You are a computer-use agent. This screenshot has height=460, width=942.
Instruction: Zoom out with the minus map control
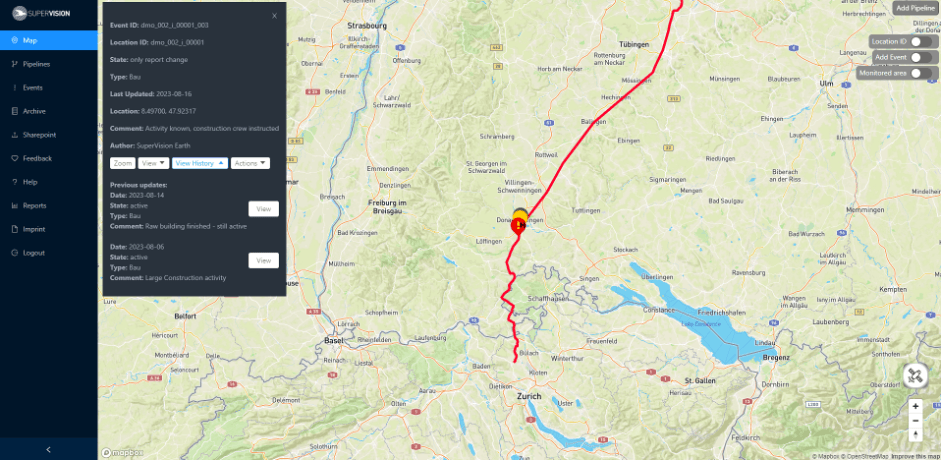pos(915,420)
